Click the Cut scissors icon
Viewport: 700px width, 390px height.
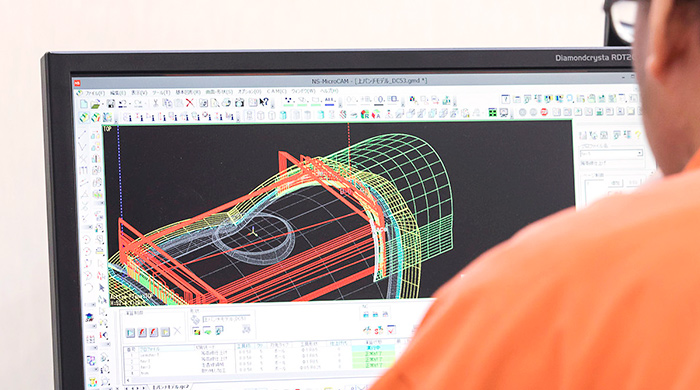click(155, 103)
